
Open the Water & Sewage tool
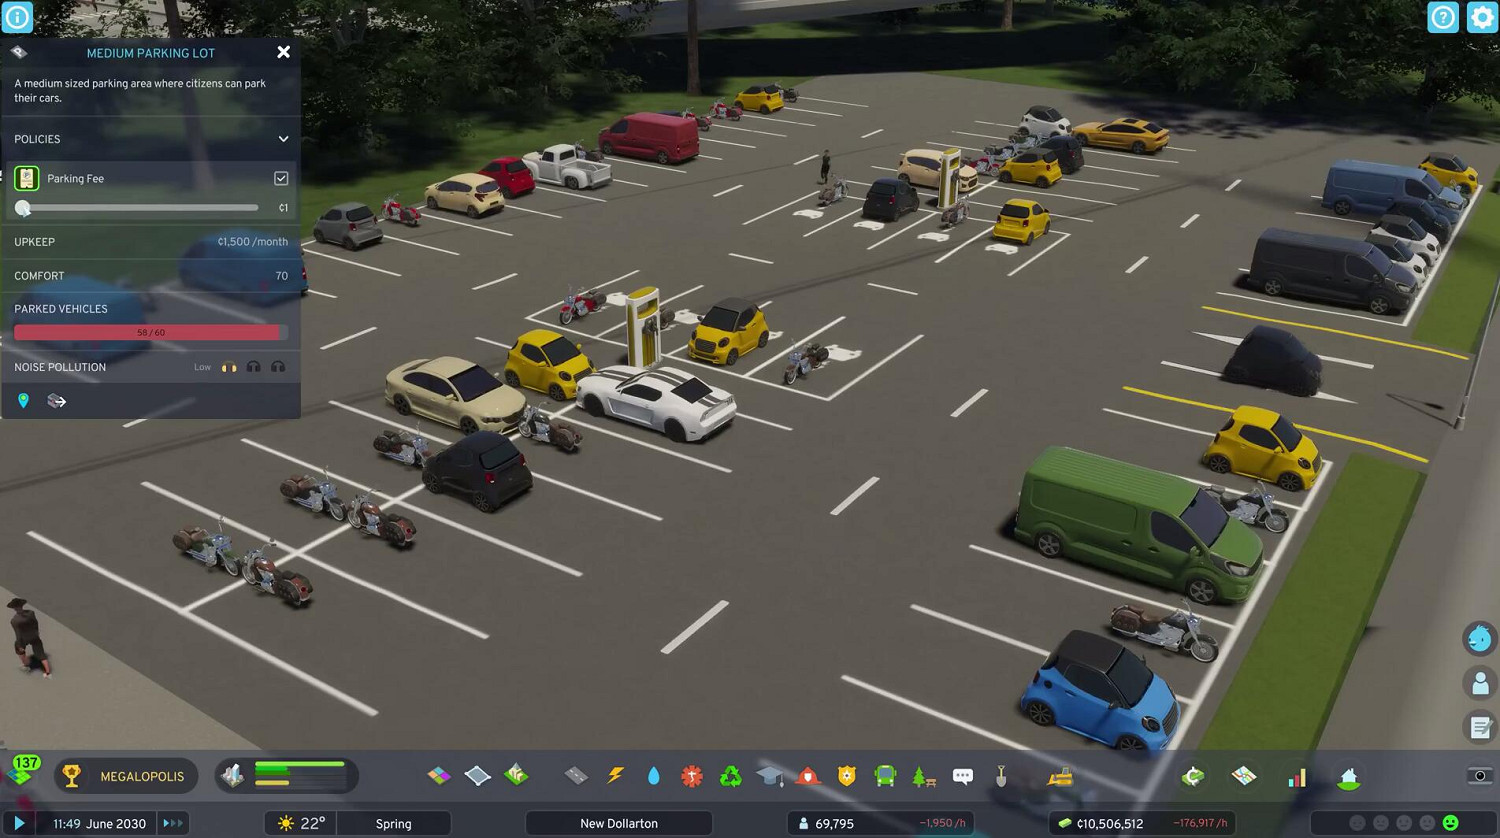pyautogui.click(x=653, y=776)
